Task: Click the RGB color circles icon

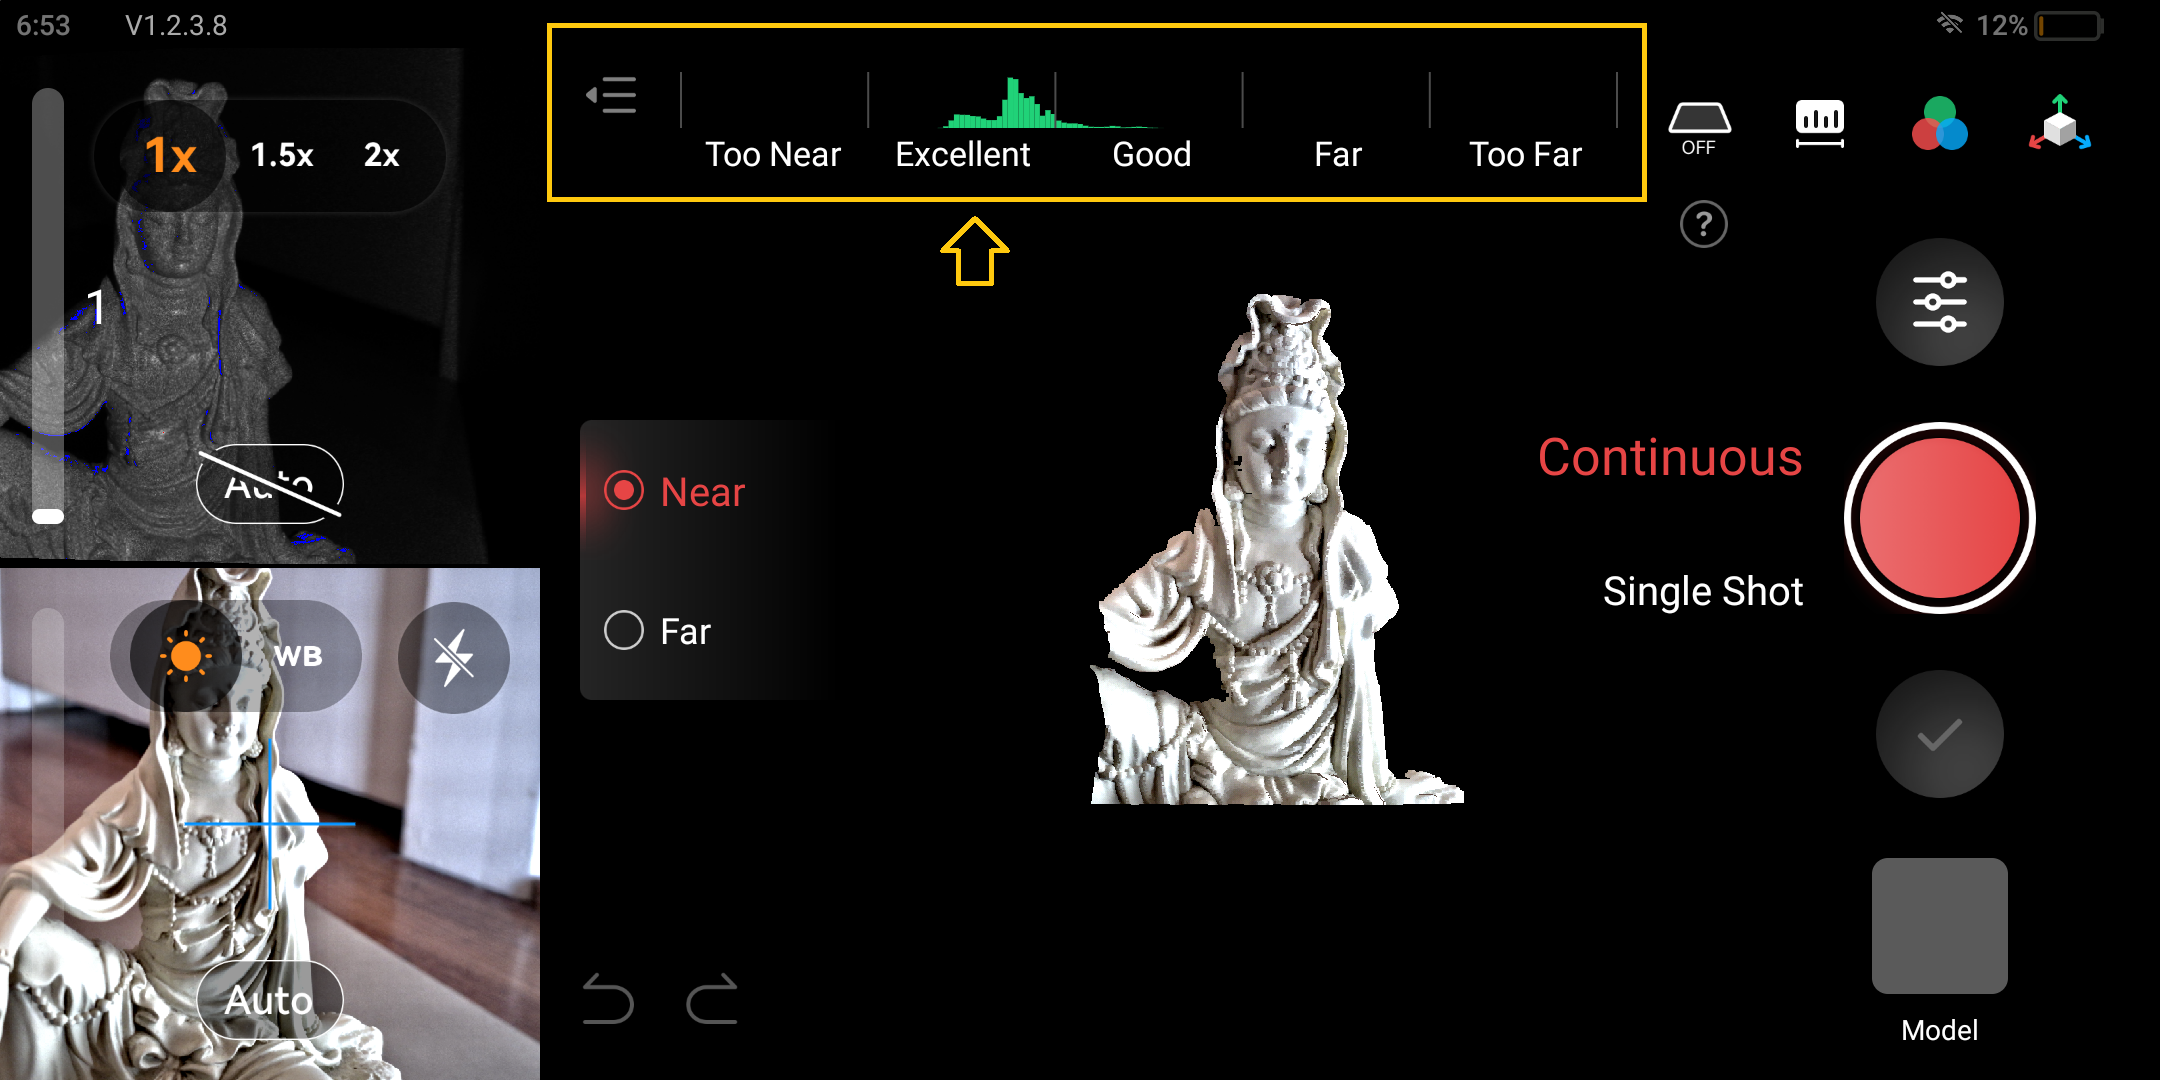Action: [x=1939, y=125]
